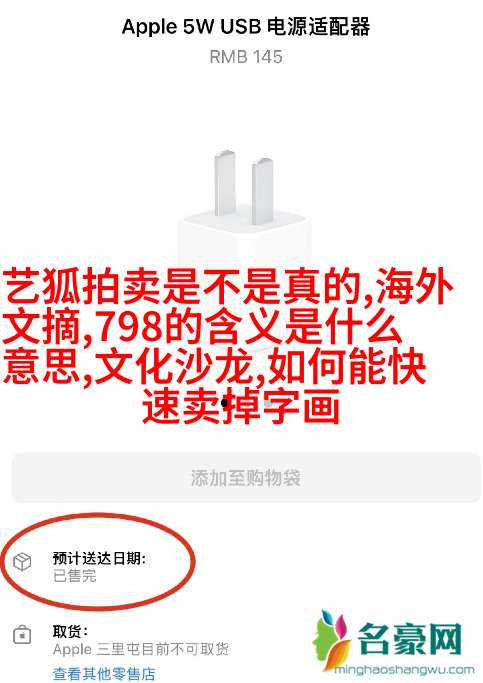483x683 pixels.
Task: Click the 已售完 status text
Action: 75,576
